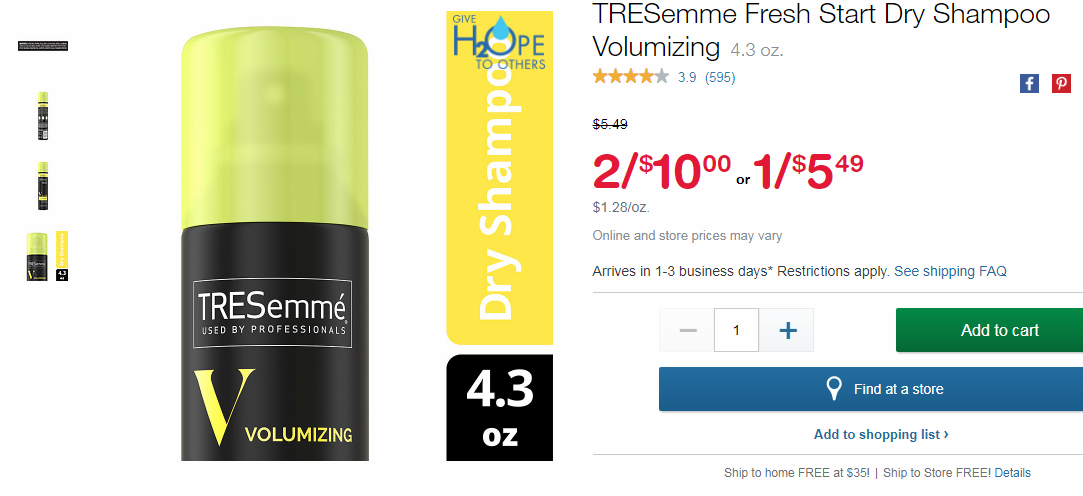View the 595 reviews count
This screenshot has height=496, width=1083.
tap(720, 77)
